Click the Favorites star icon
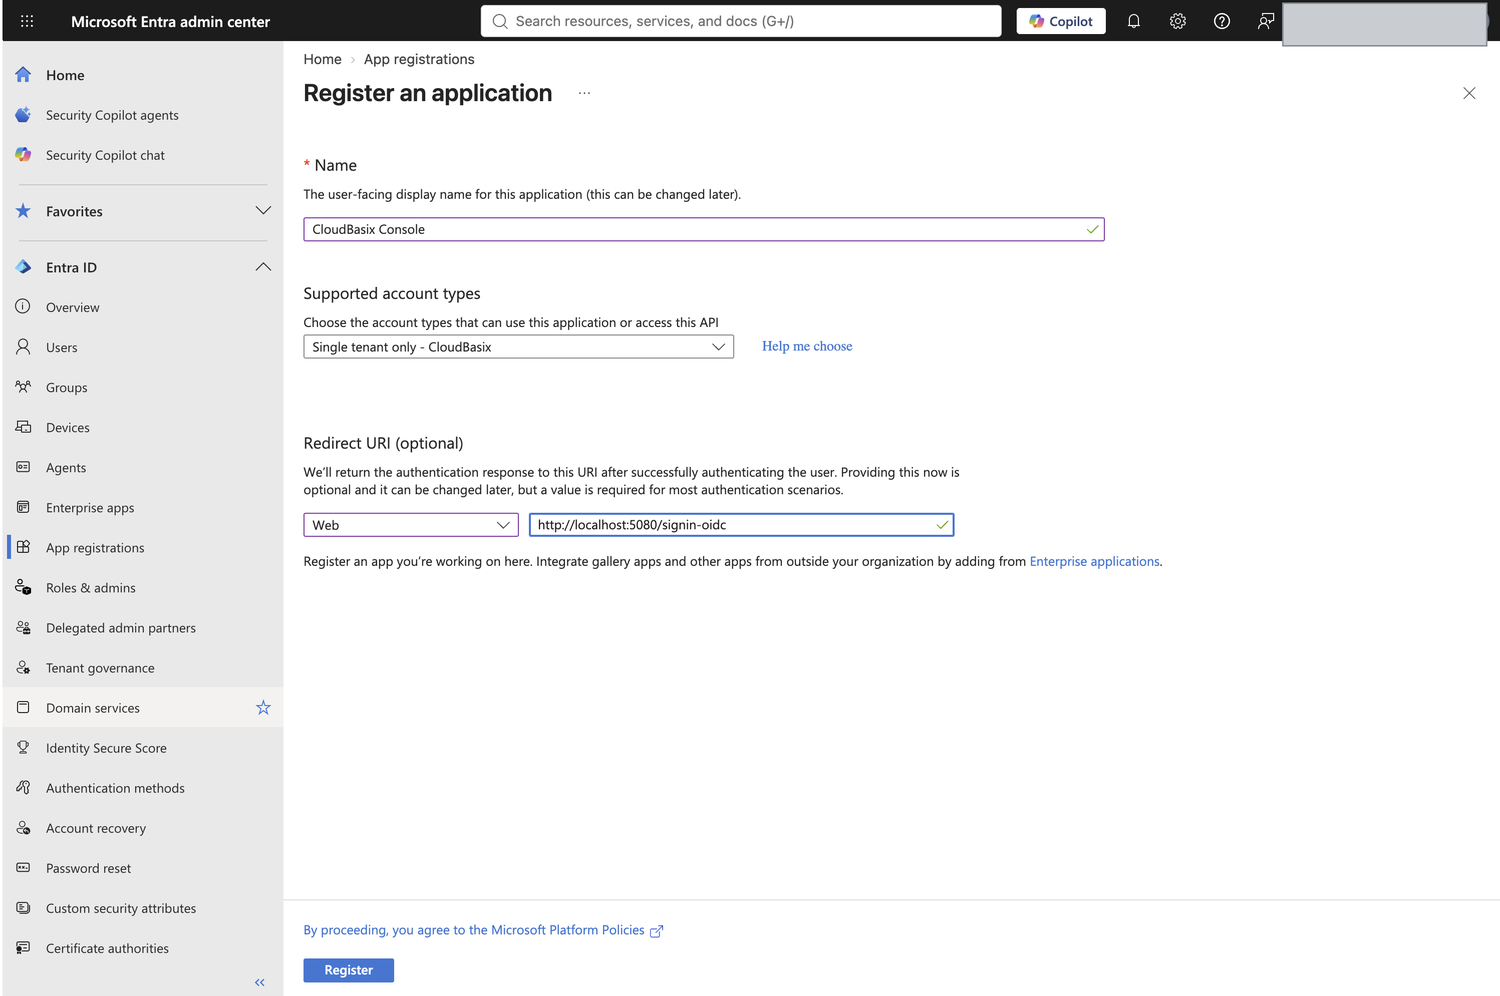The image size is (1500, 996). [x=23, y=211]
